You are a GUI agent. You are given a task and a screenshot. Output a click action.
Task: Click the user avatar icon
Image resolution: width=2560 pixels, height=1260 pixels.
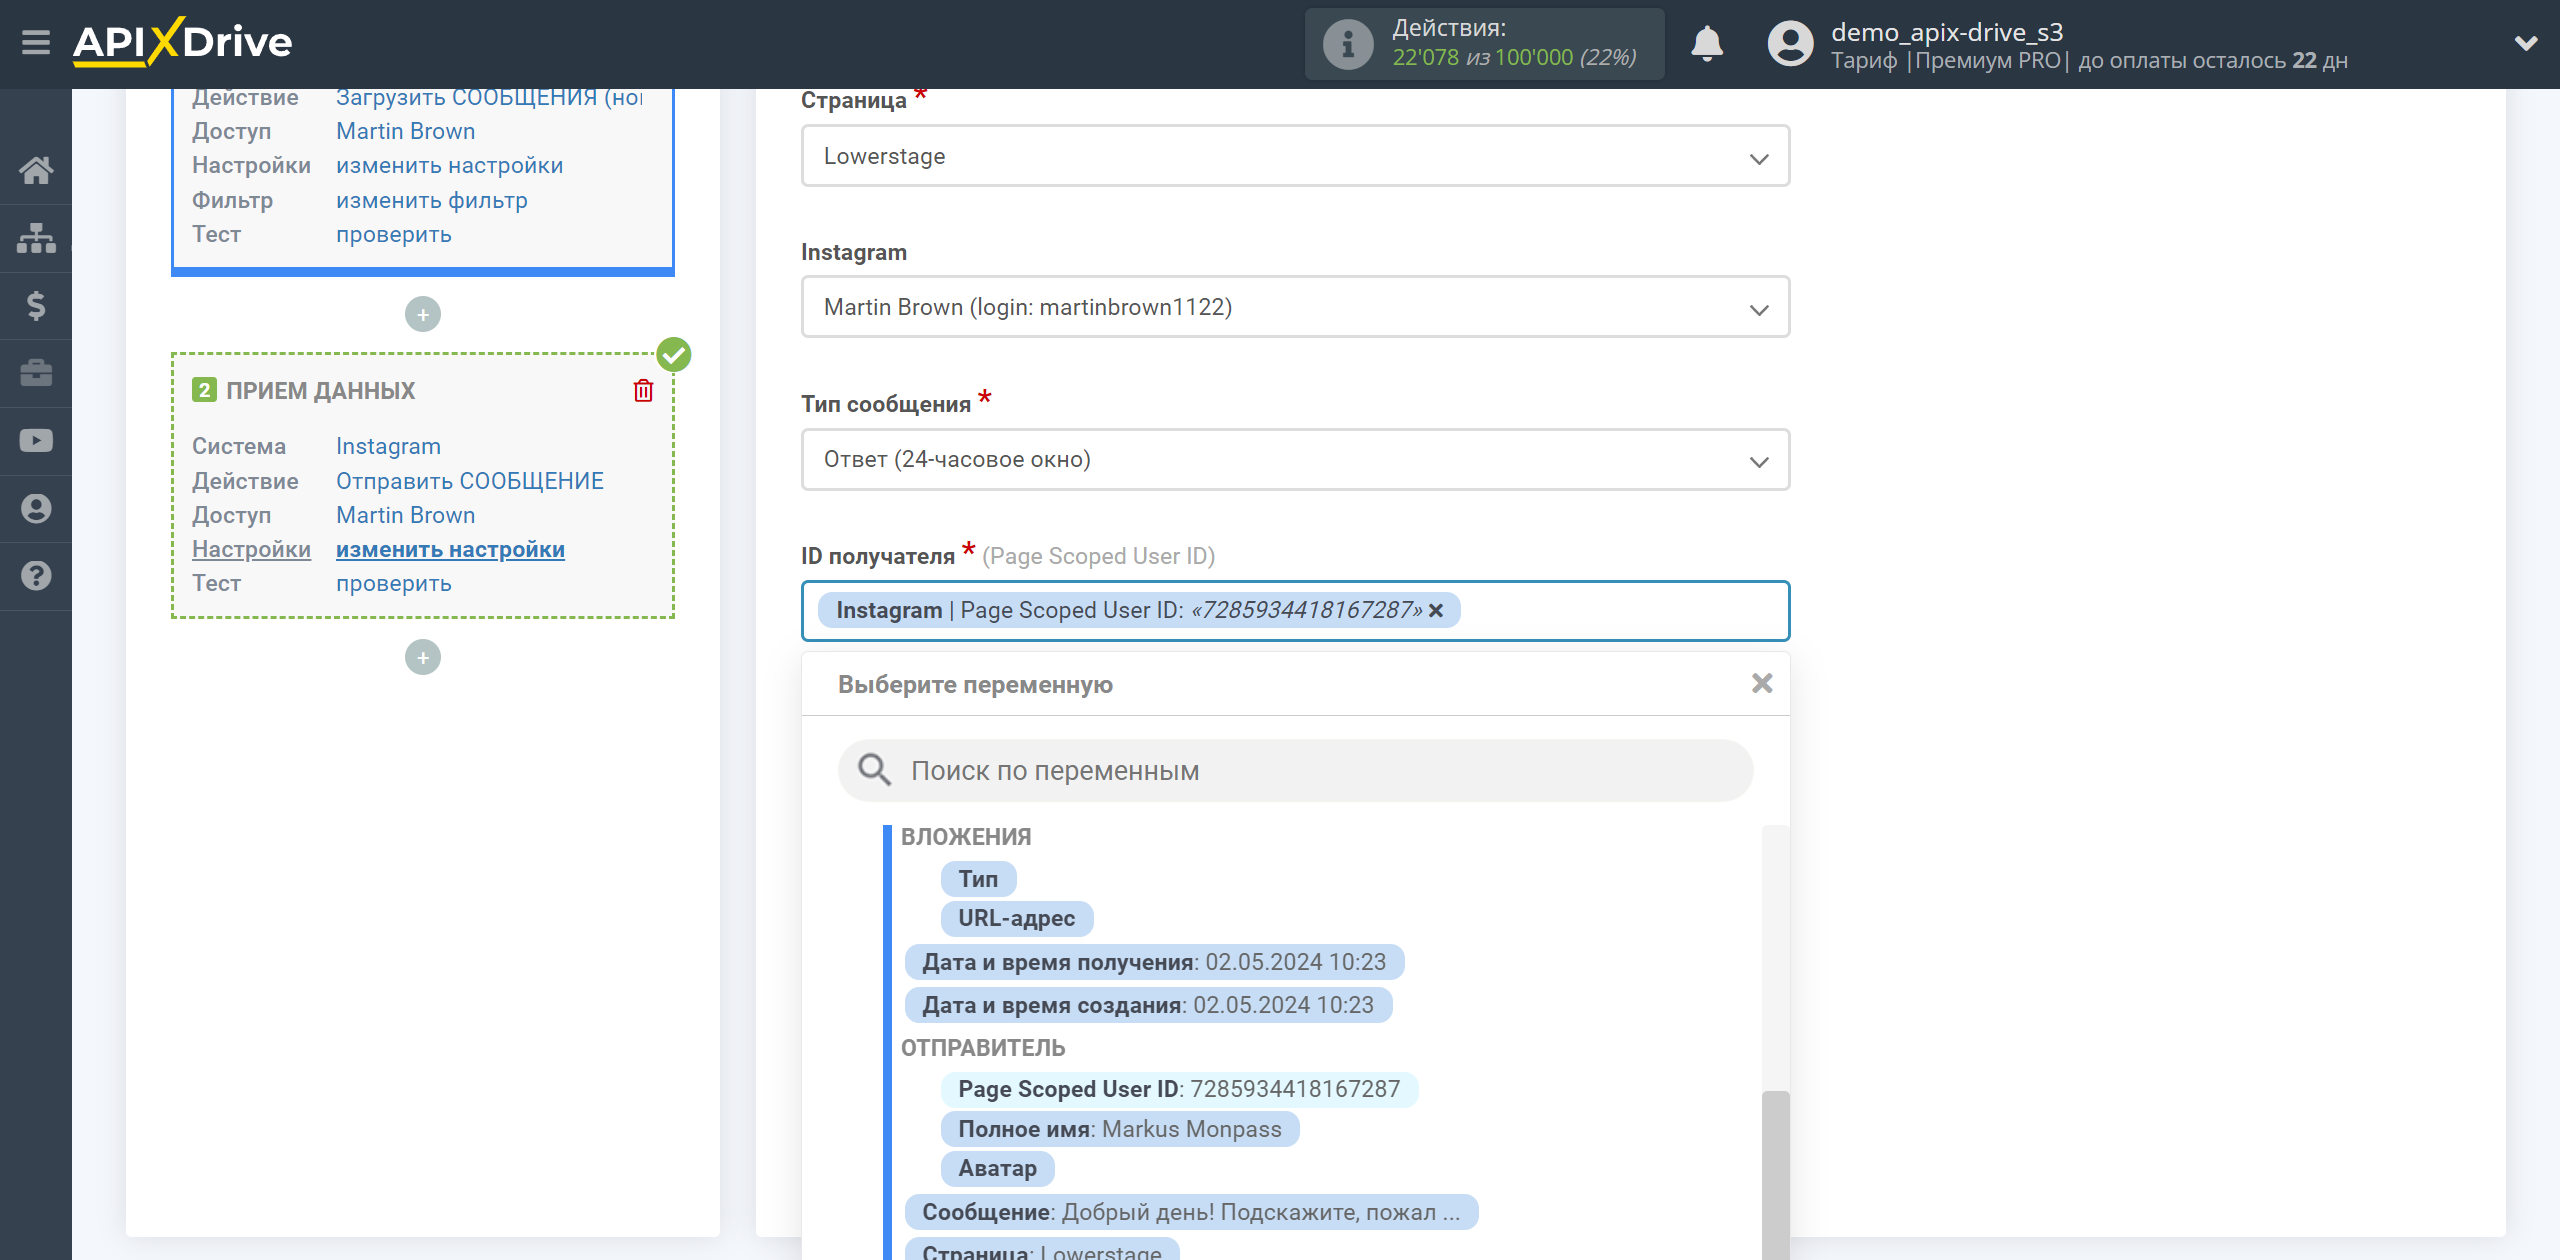[1790, 44]
